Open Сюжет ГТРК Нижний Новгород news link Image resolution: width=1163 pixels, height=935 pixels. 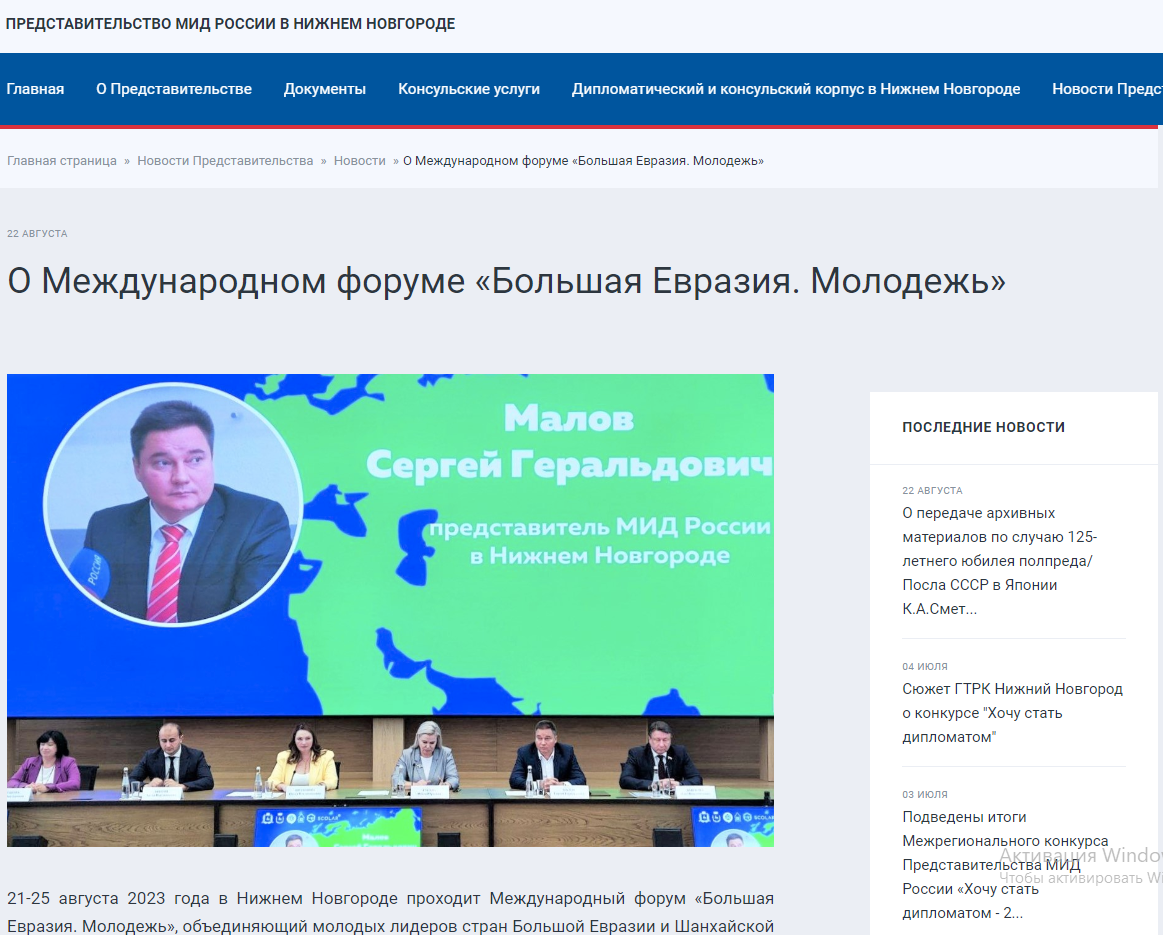click(1012, 713)
